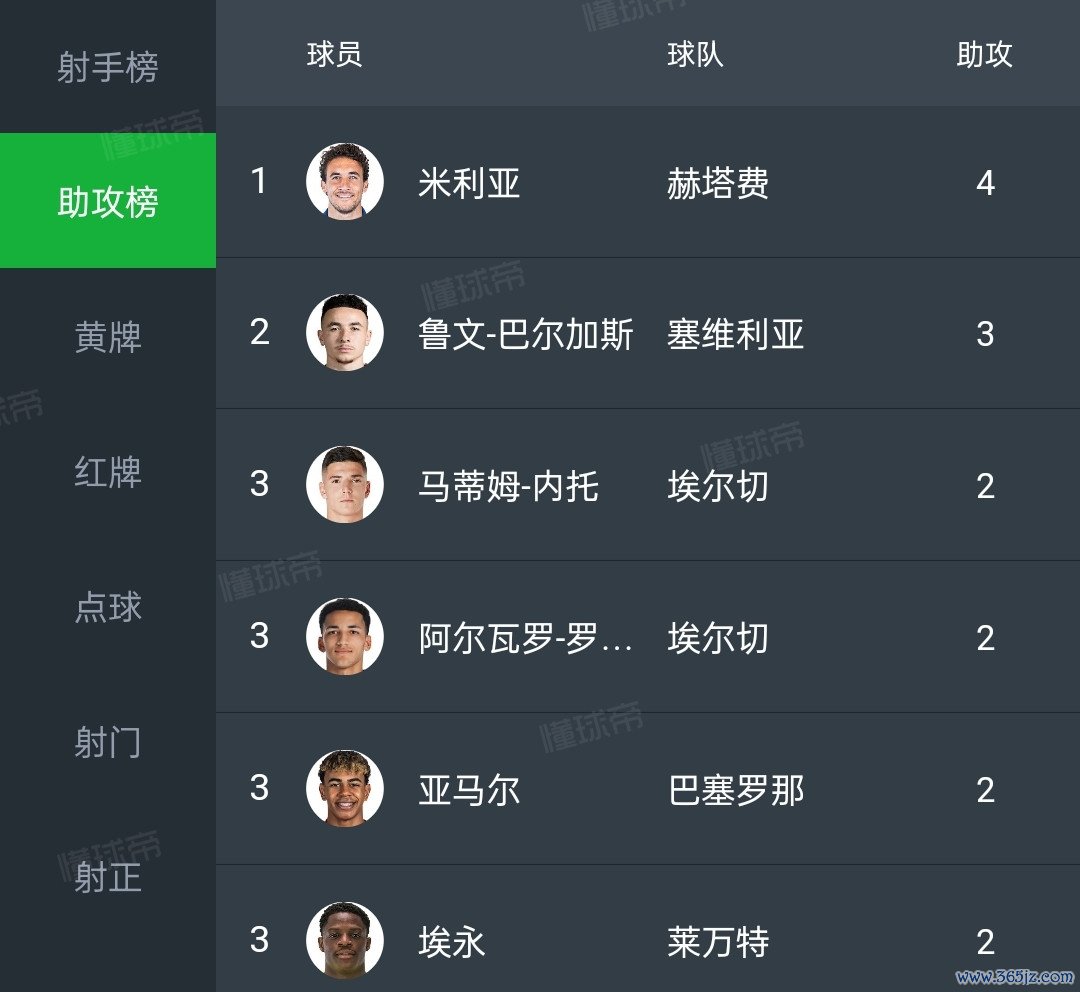Select the 射门 tab
Image resolution: width=1080 pixels, height=992 pixels.
point(107,742)
